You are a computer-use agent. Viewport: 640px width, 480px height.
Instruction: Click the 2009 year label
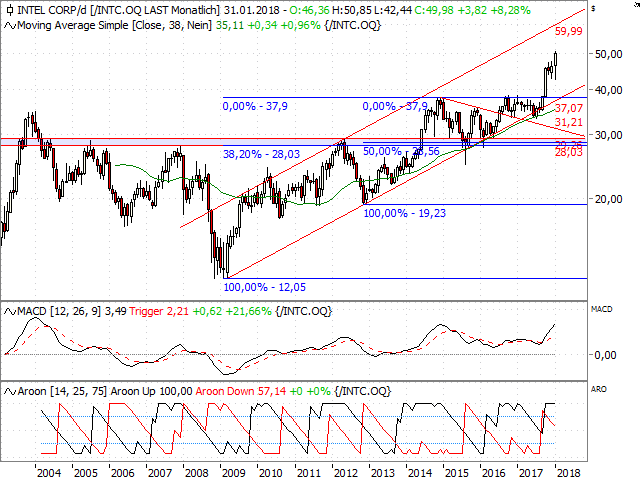(x=234, y=473)
